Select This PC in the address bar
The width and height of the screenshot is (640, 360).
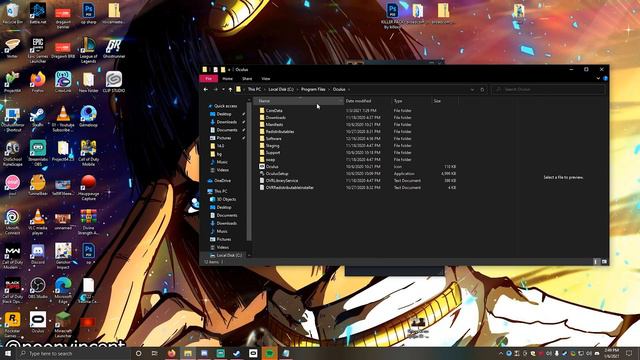[254, 89]
